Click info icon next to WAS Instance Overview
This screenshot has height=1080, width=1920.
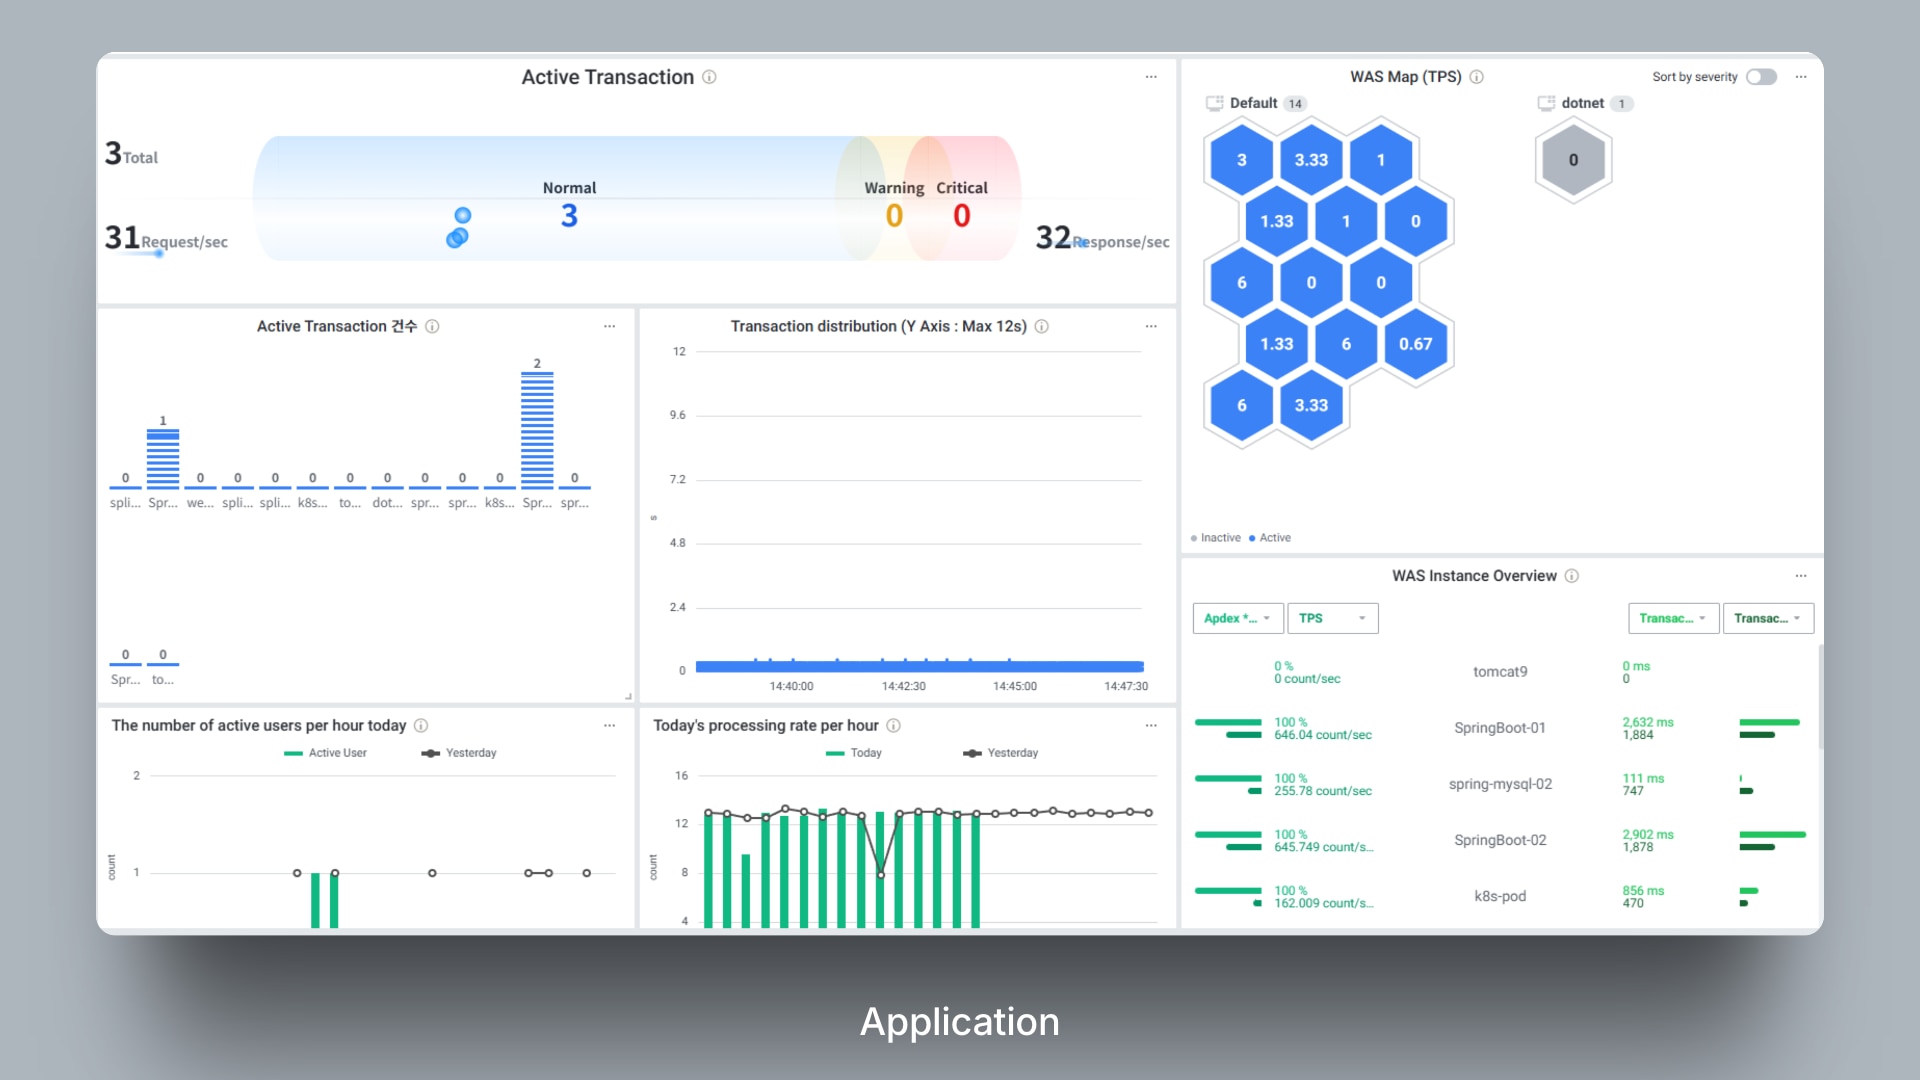[x=1572, y=576]
